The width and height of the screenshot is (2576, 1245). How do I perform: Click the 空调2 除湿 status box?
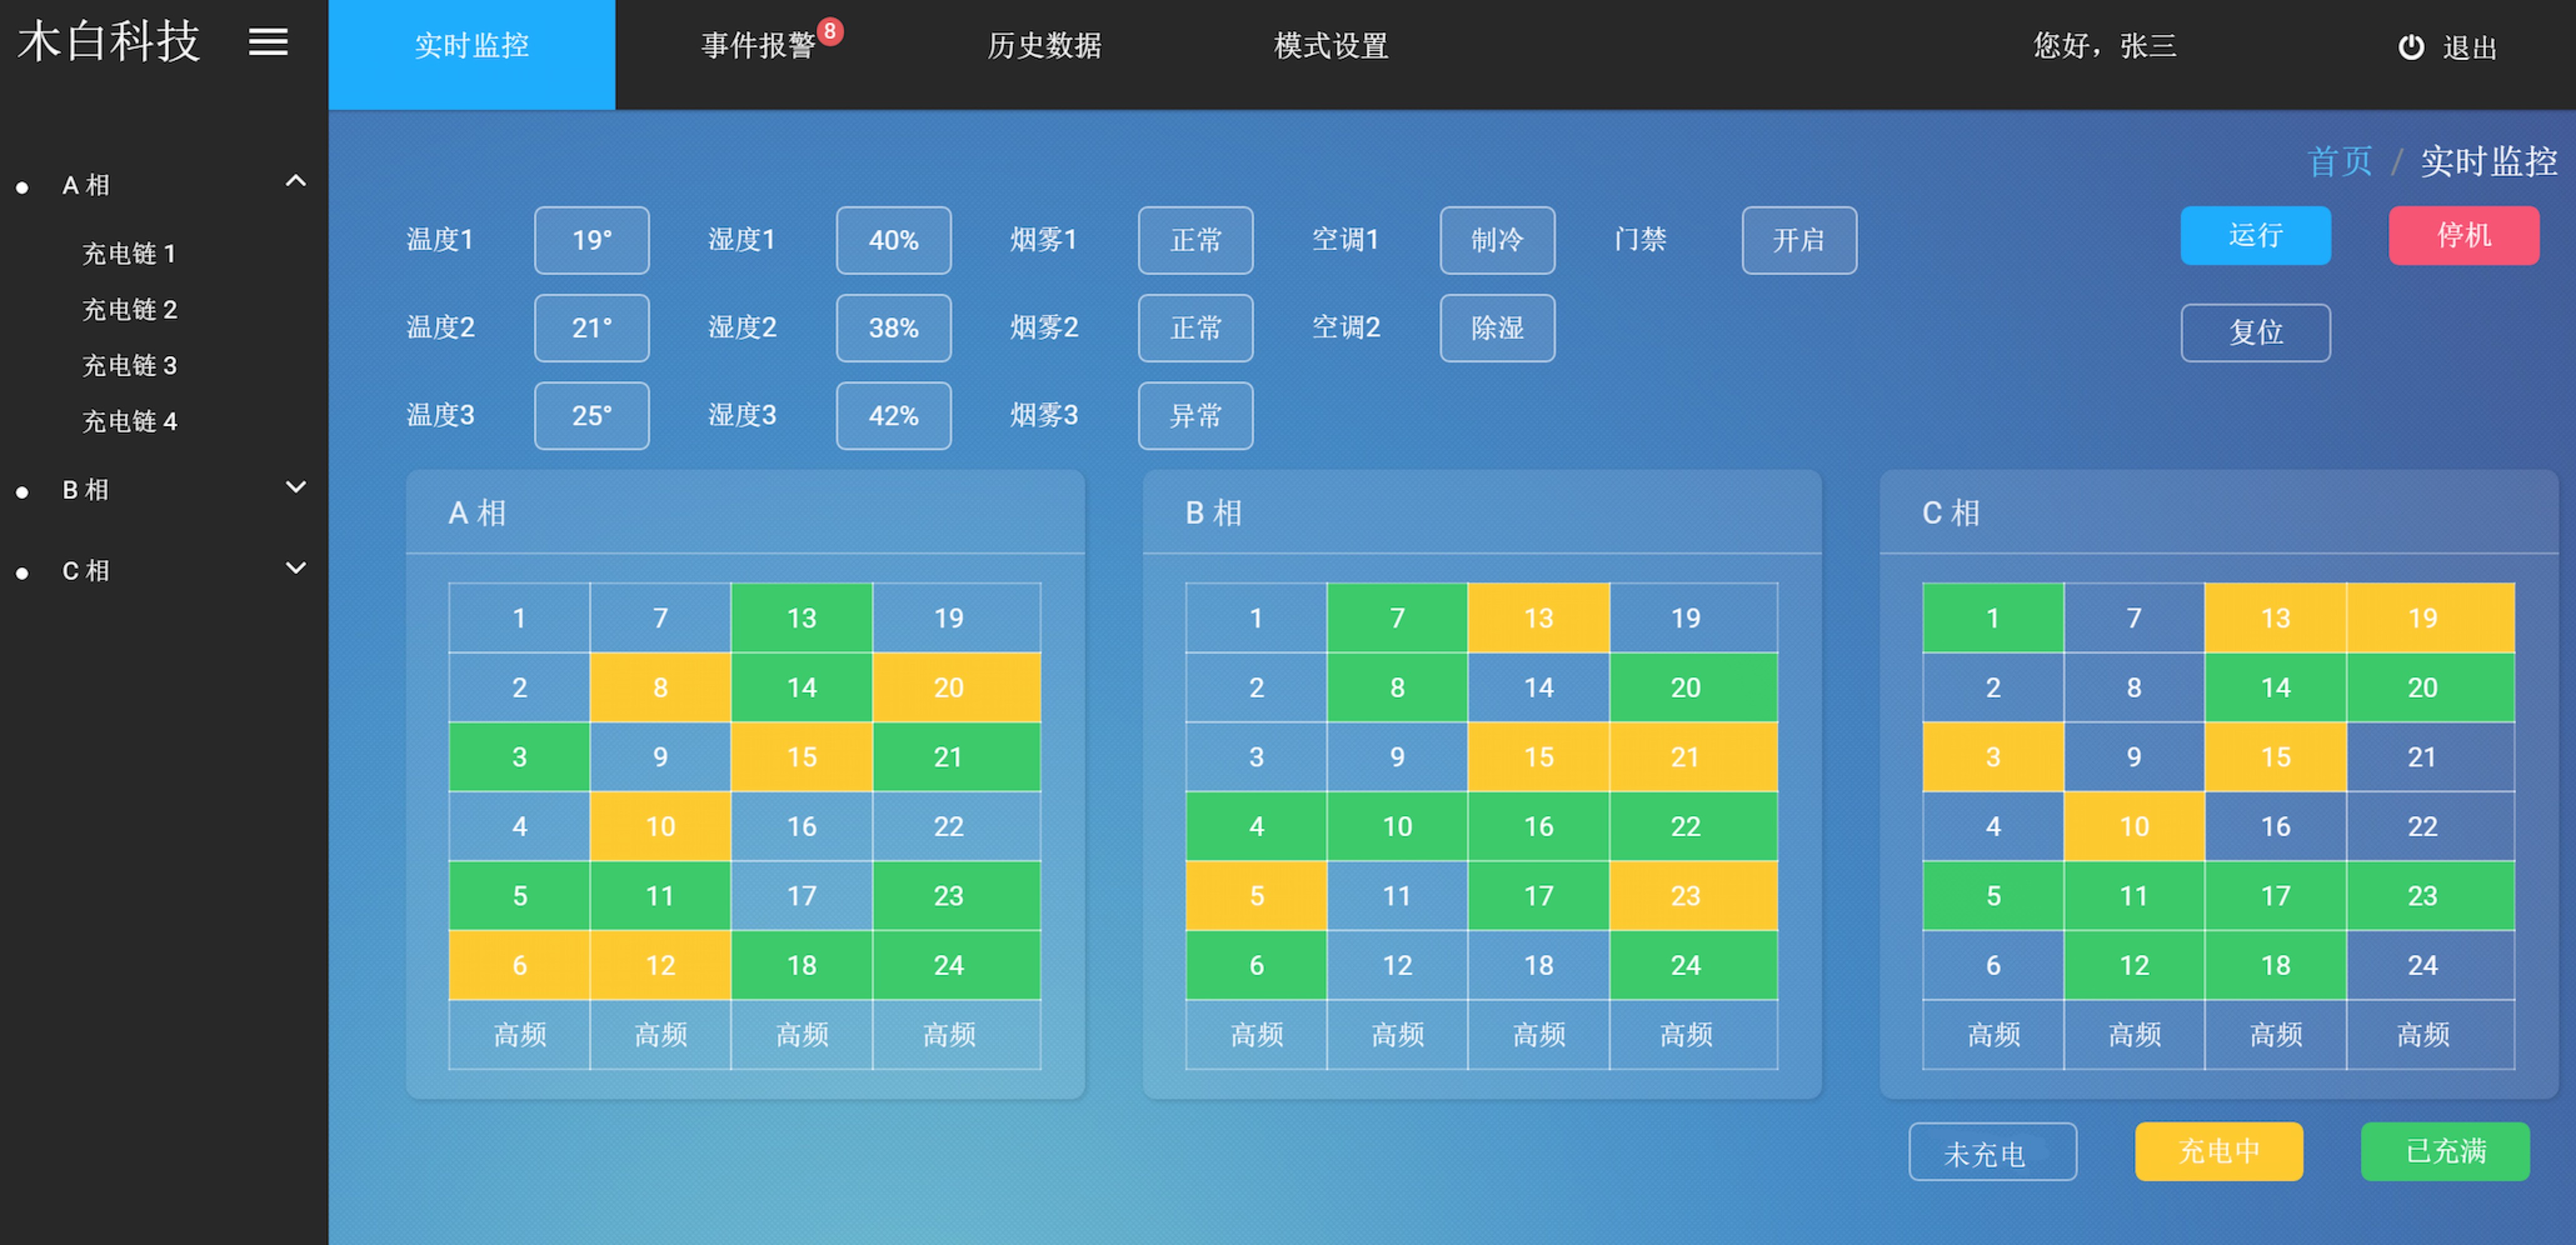pos(1497,329)
